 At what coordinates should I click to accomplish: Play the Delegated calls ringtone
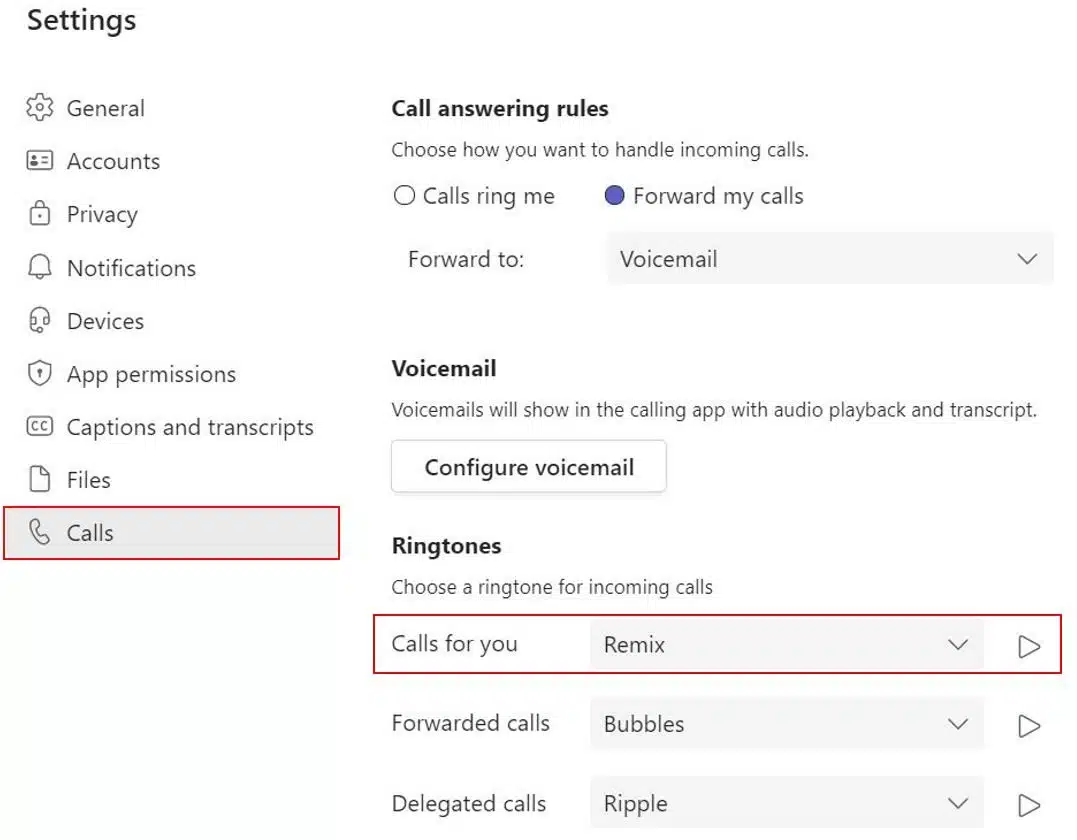(1028, 805)
